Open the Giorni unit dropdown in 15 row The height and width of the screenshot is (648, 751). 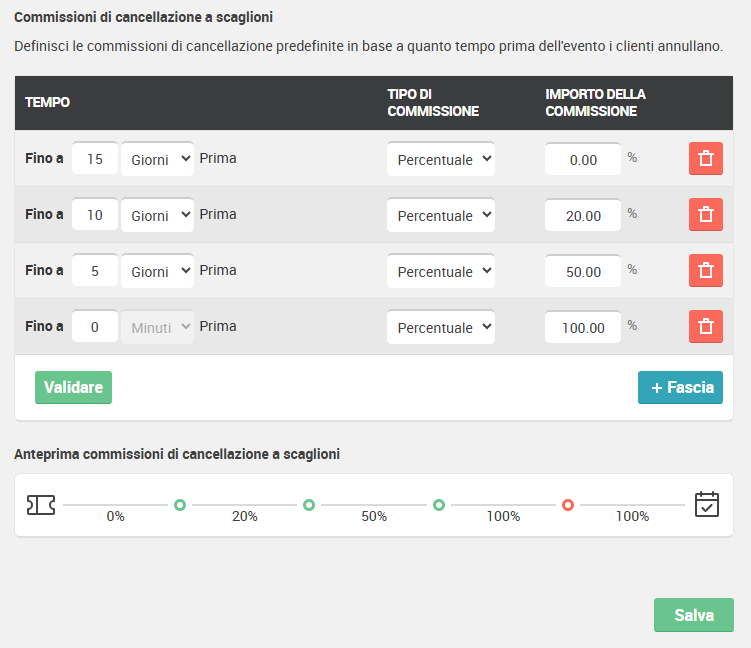tap(158, 159)
